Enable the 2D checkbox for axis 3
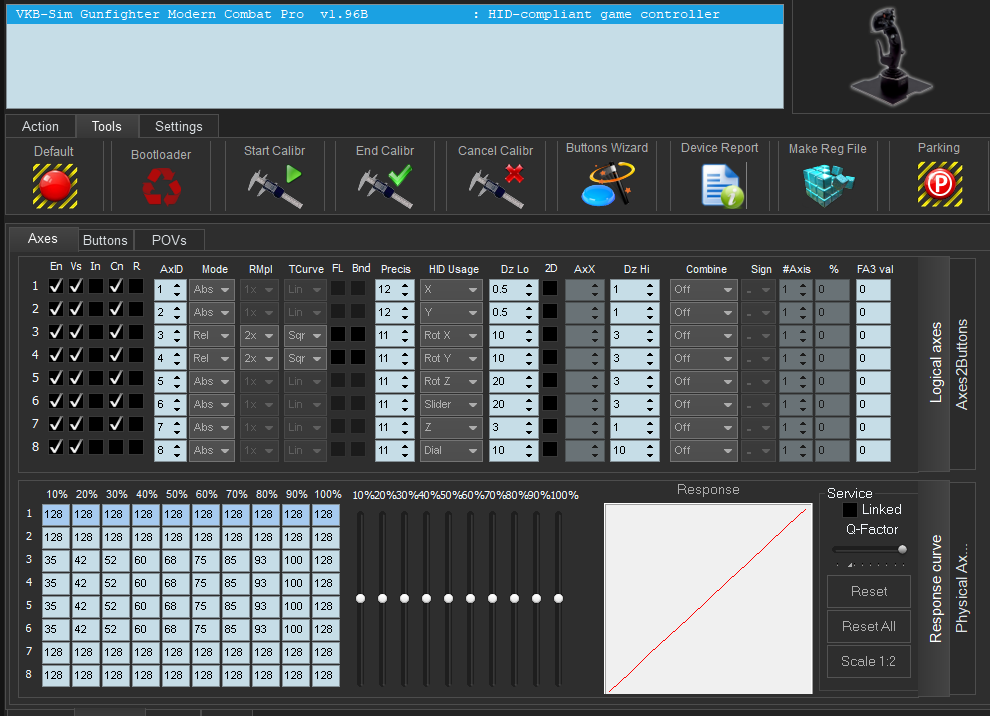The width and height of the screenshot is (990, 716). 551,334
